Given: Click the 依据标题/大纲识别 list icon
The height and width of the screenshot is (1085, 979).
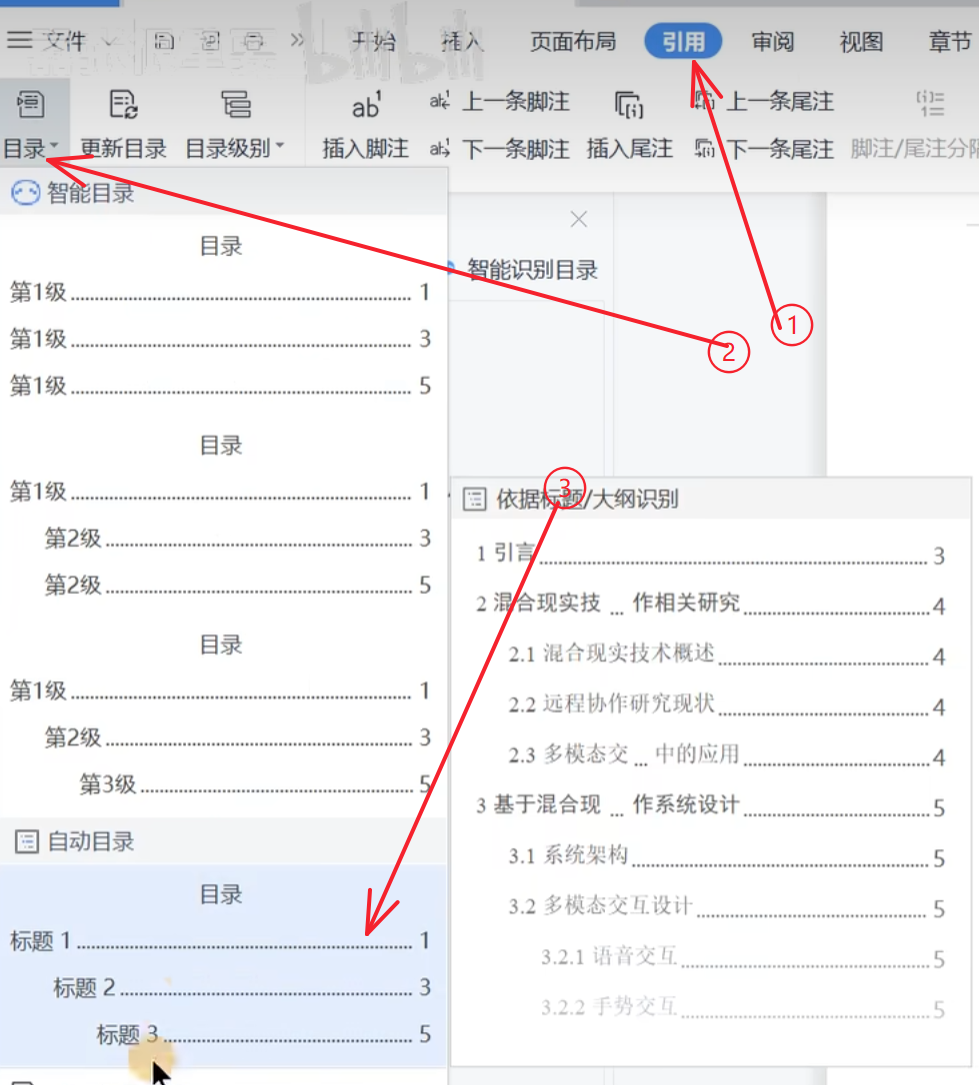Looking at the screenshot, I should point(475,499).
